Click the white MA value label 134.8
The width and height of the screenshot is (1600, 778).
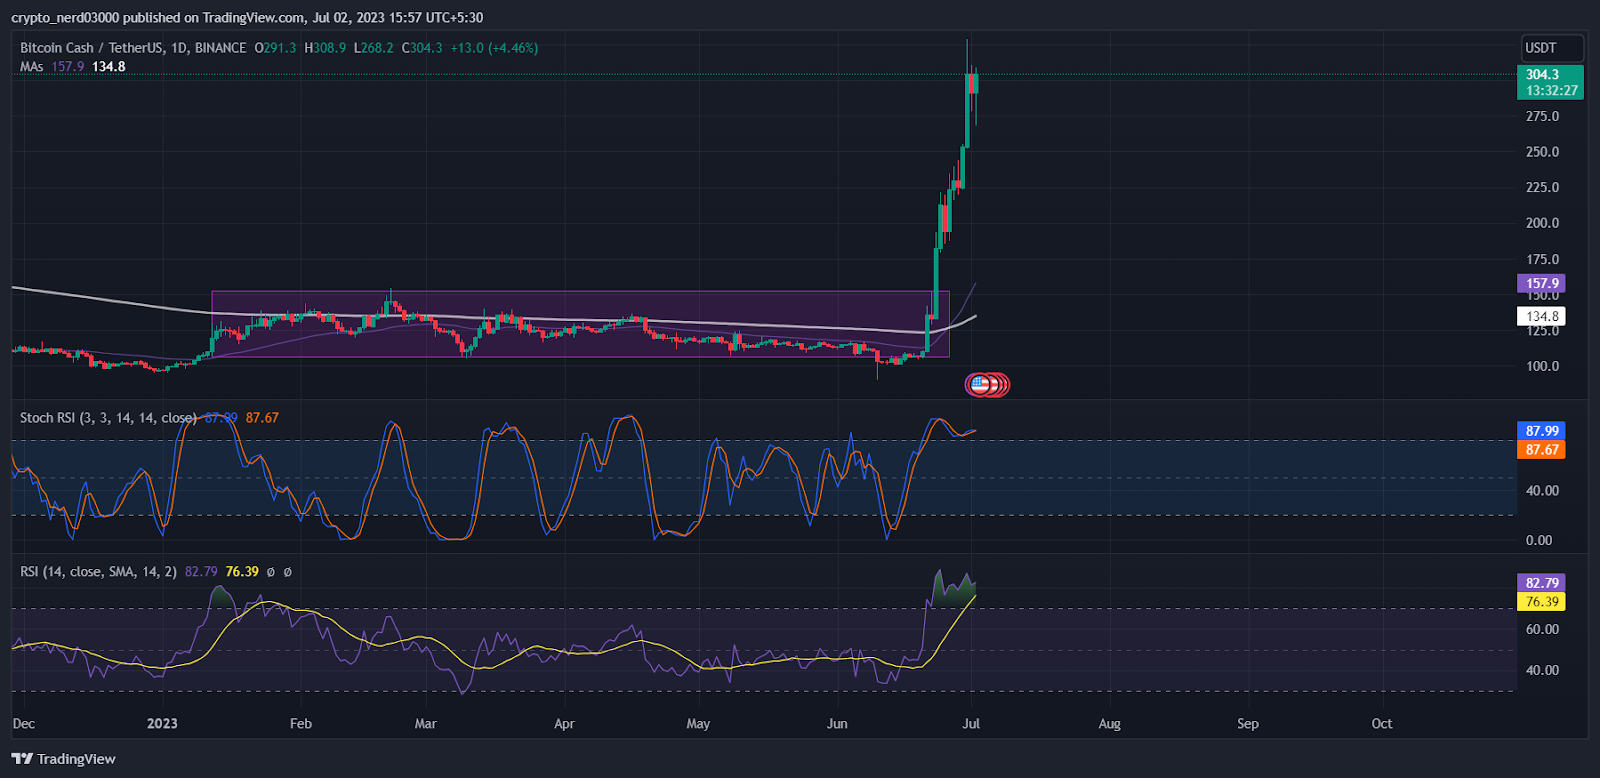[1541, 316]
